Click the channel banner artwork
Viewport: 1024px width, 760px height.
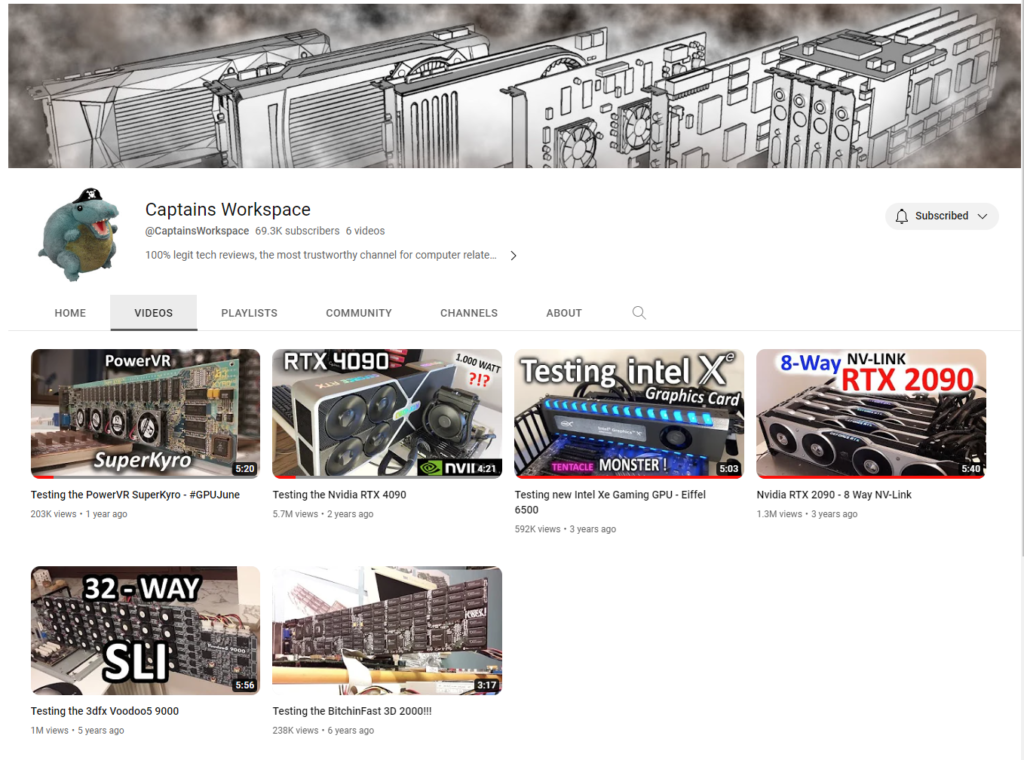[512, 85]
